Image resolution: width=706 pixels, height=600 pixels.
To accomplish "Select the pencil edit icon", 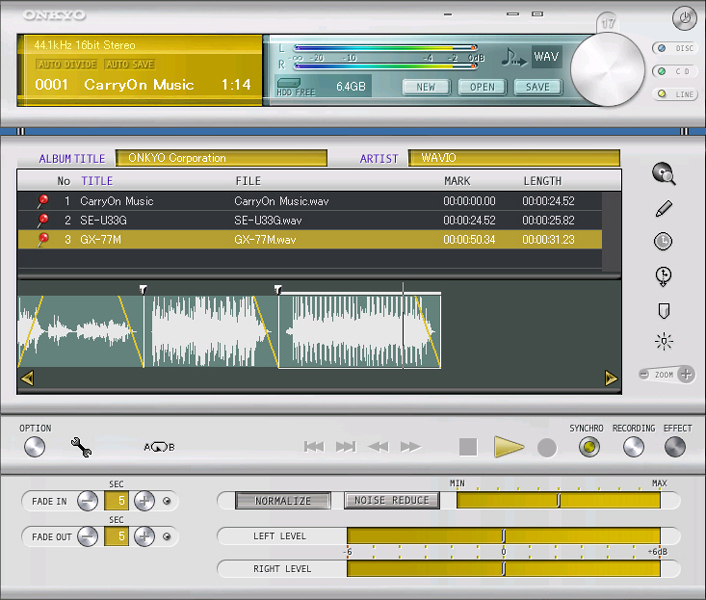I will [x=663, y=208].
